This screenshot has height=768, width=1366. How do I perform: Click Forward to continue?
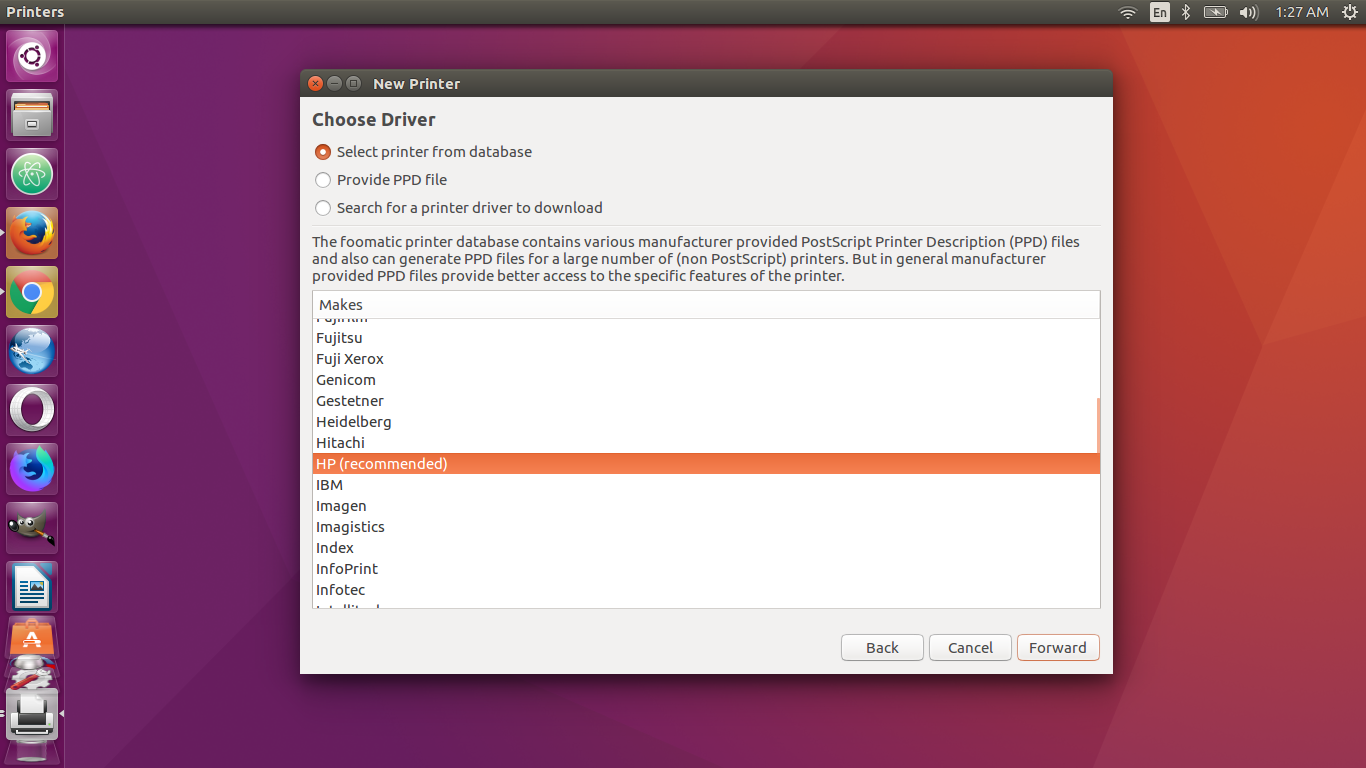coord(1058,648)
